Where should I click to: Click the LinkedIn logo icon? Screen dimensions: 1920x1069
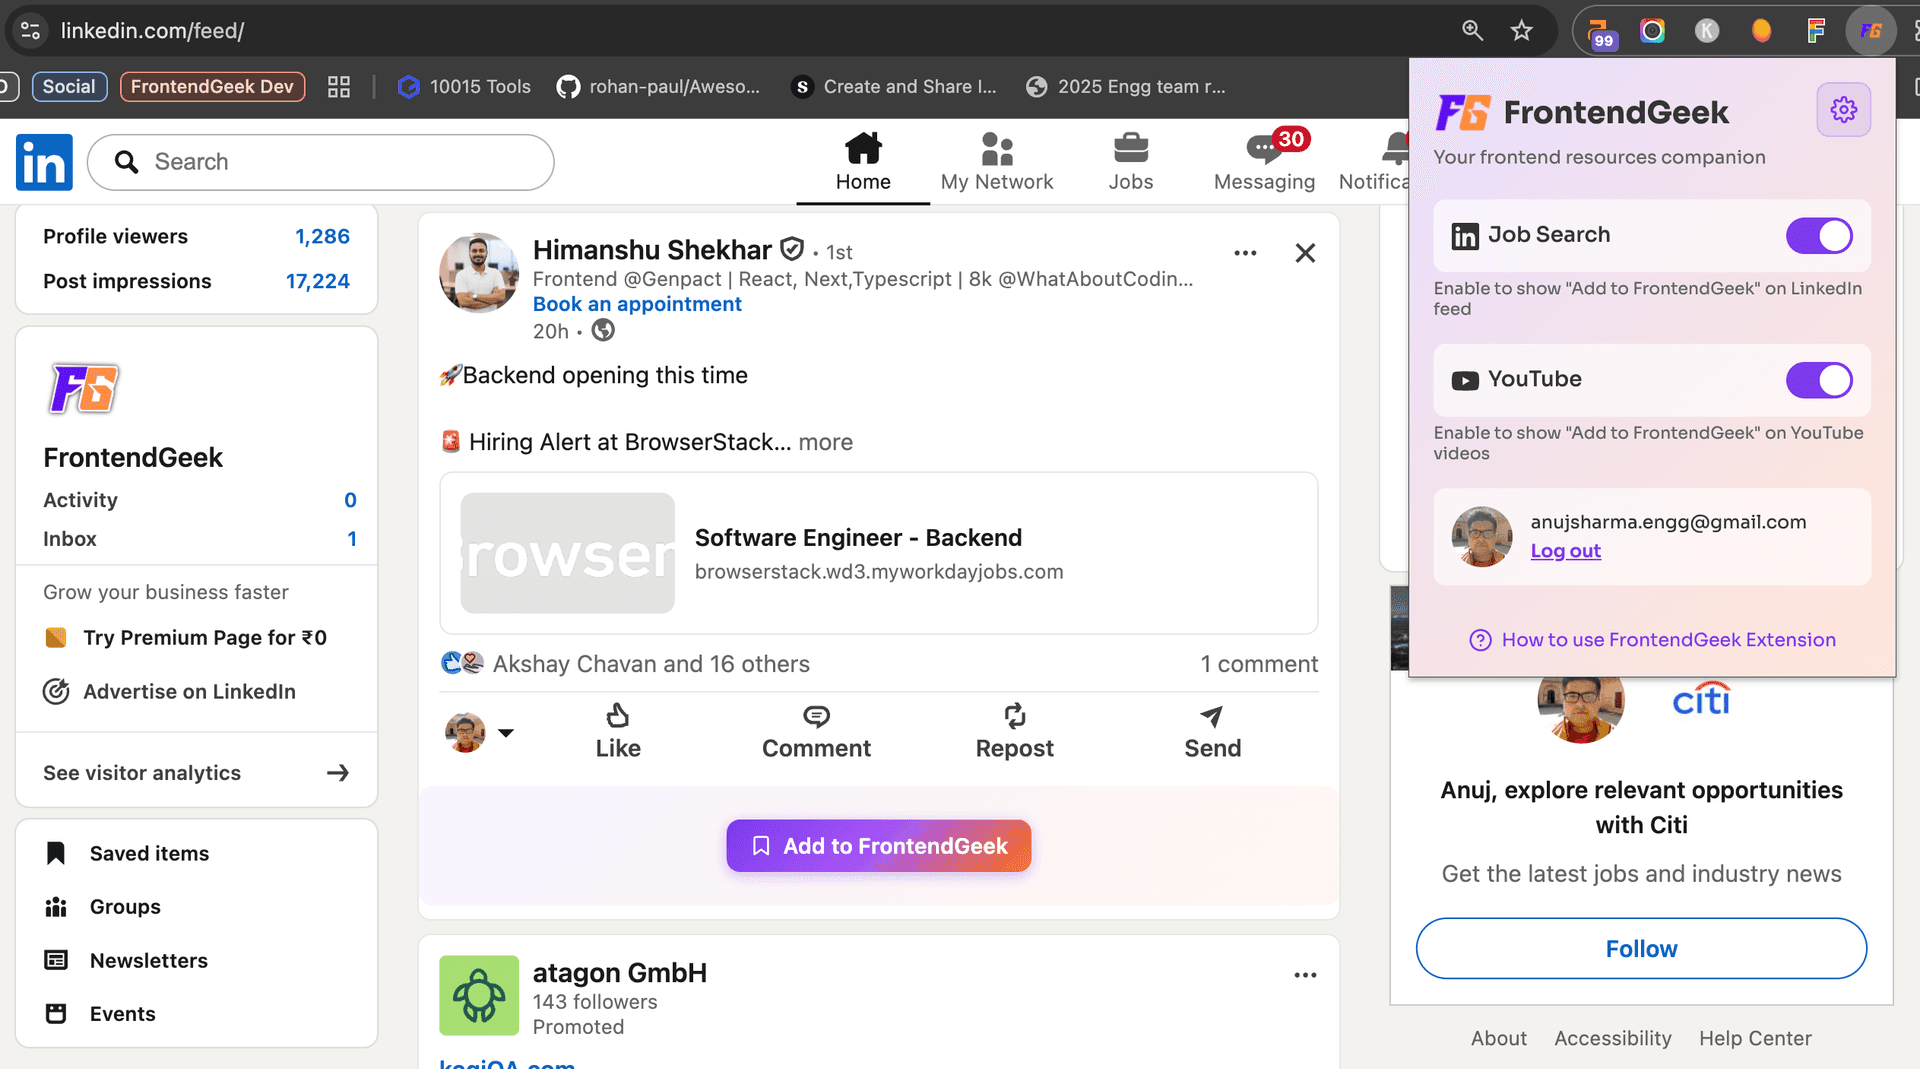(x=44, y=162)
